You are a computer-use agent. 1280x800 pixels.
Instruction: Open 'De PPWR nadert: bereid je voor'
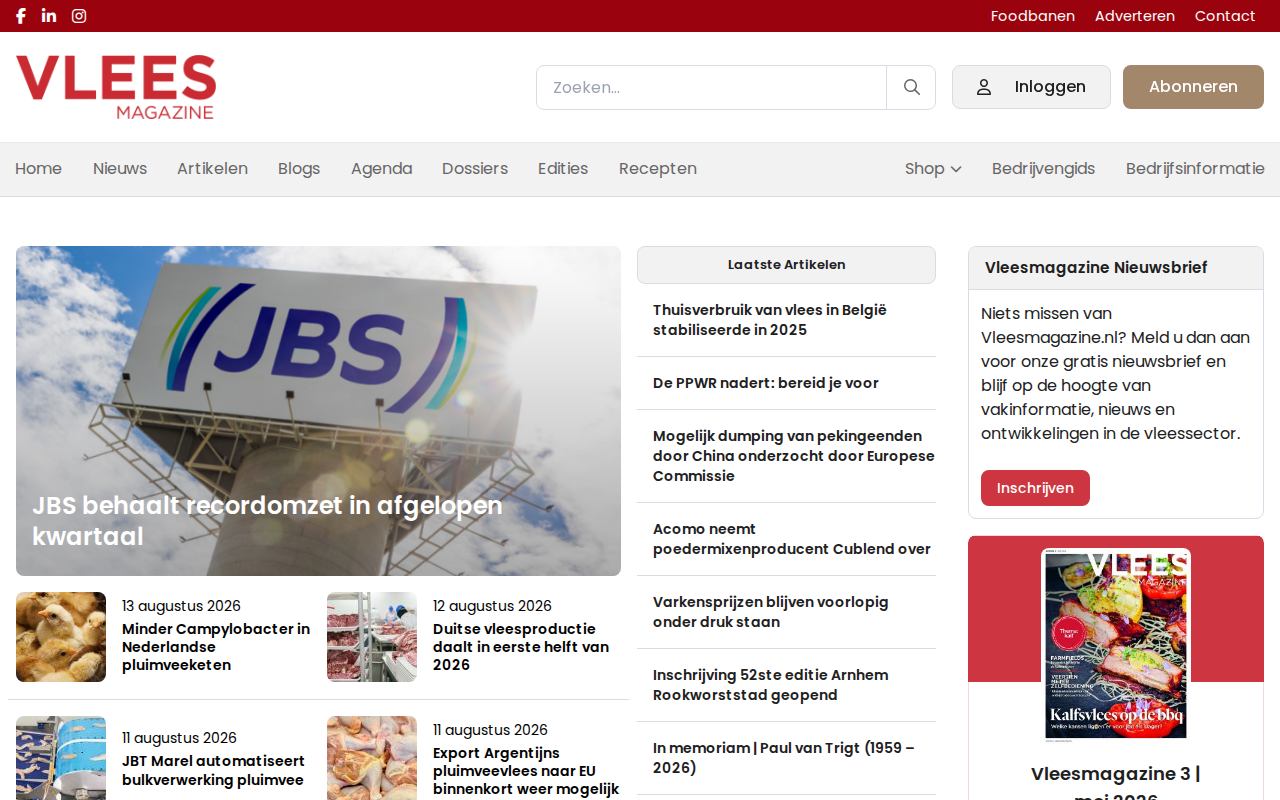click(766, 383)
